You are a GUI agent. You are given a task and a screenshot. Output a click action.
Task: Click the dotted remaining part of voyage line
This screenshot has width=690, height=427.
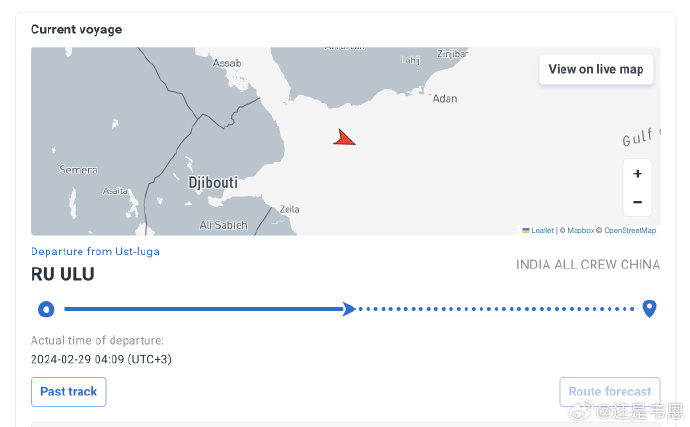click(x=496, y=309)
